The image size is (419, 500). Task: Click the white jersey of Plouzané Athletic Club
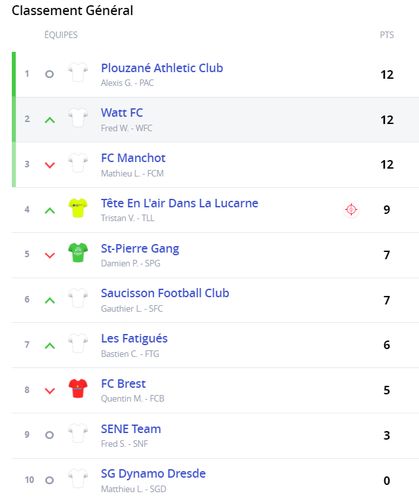point(78,72)
